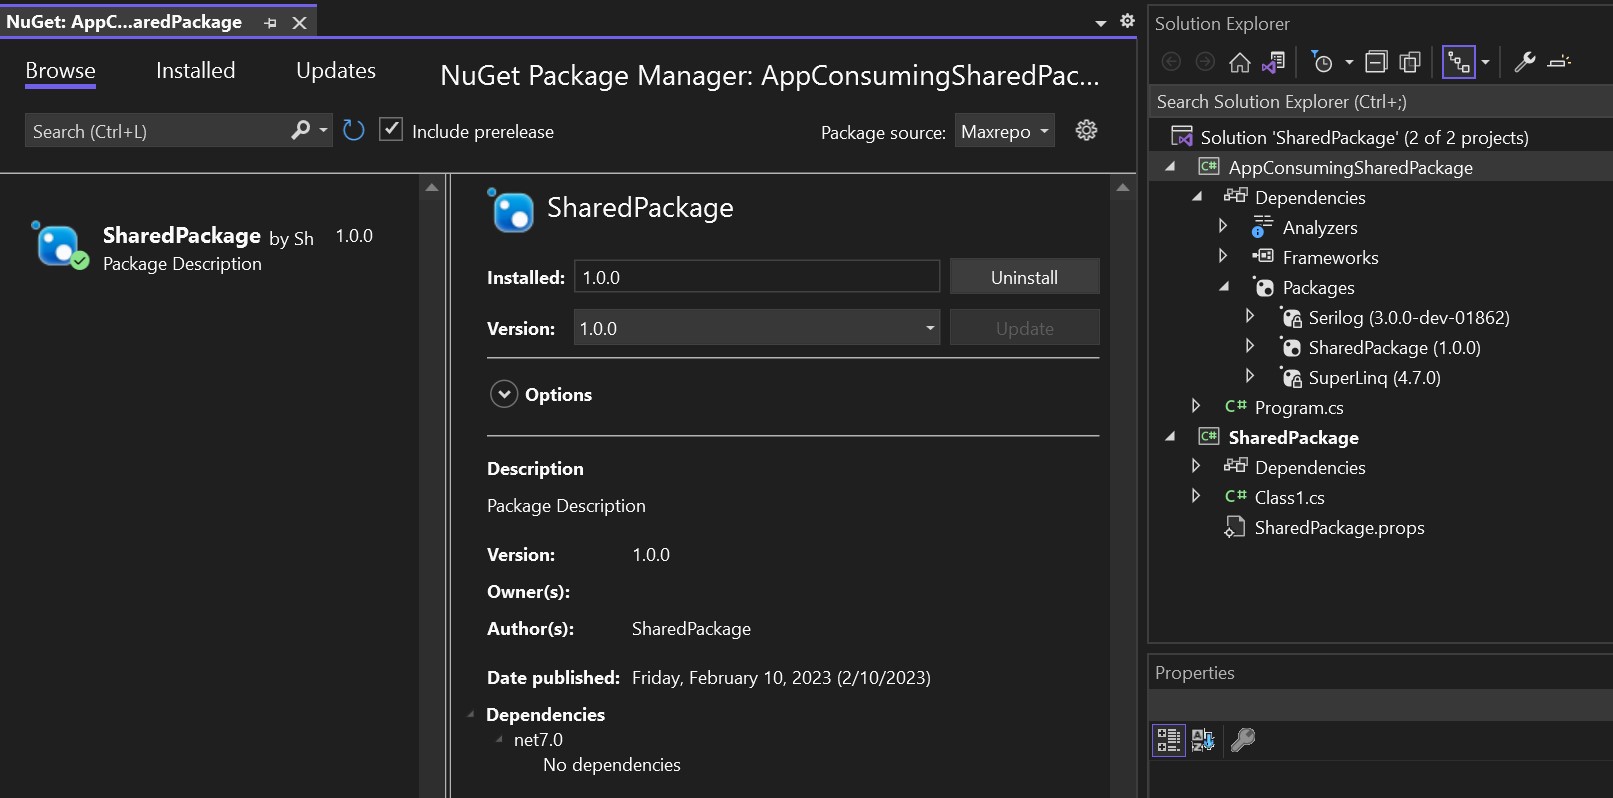Screen dimensions: 1613x798
Task: Click Show All Files icon
Action: [x=1410, y=62]
